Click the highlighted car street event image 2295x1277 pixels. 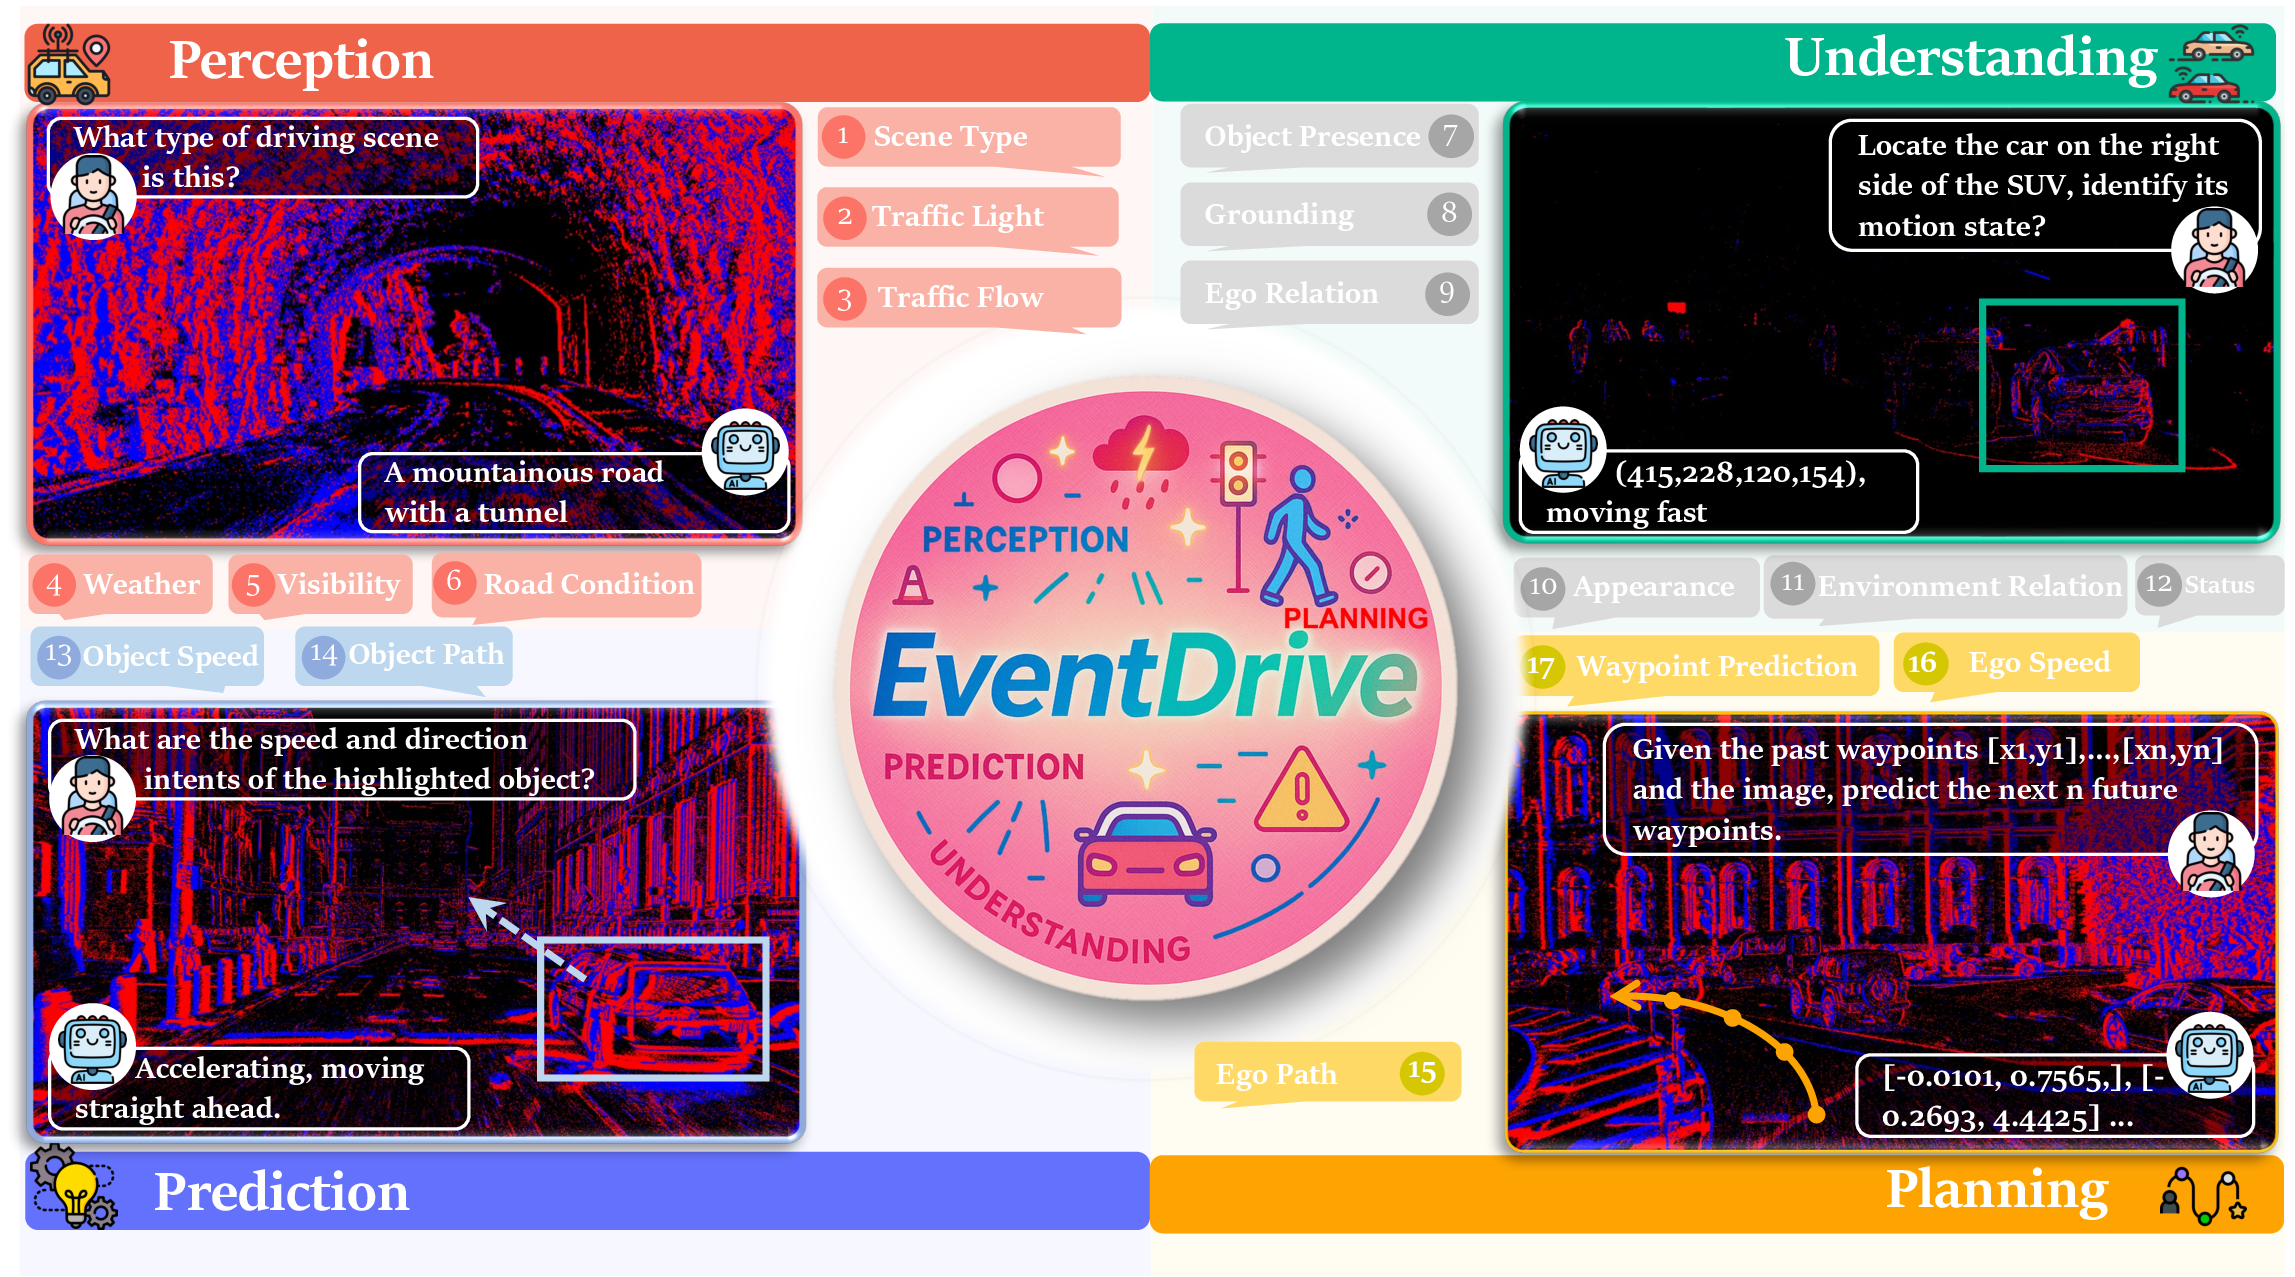[416, 923]
